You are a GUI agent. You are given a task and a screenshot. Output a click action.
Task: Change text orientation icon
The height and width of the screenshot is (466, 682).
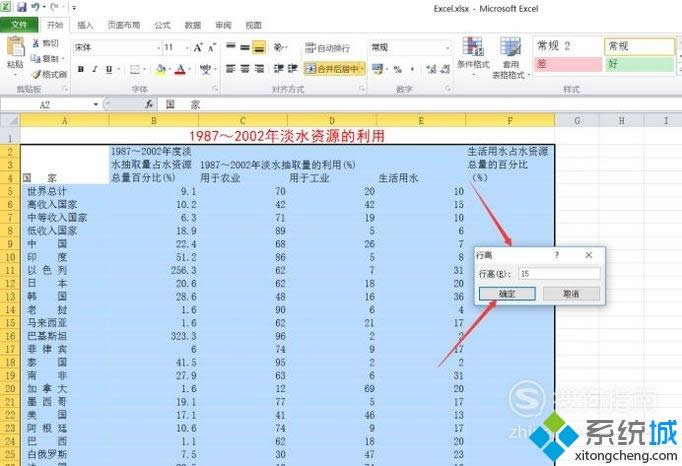pyautogui.click(x=278, y=47)
